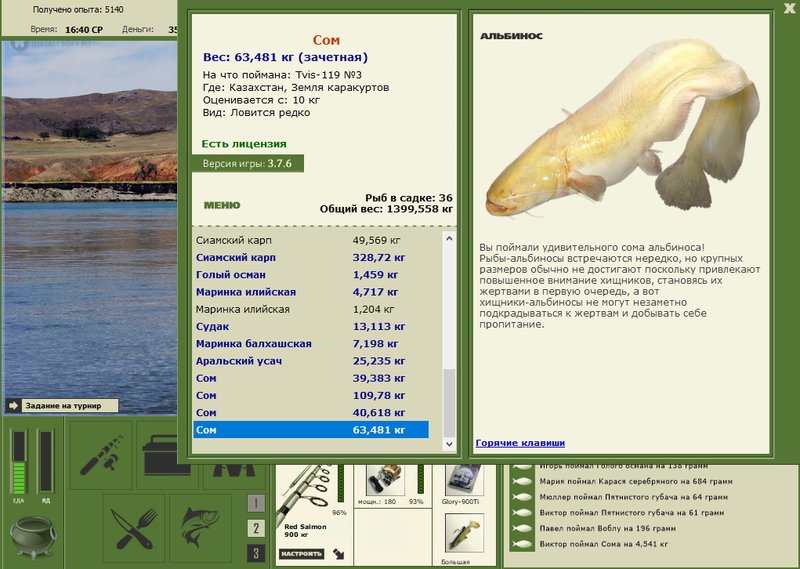Click the Вес: 63,481 кг (зачетная) text

[x=285, y=57]
